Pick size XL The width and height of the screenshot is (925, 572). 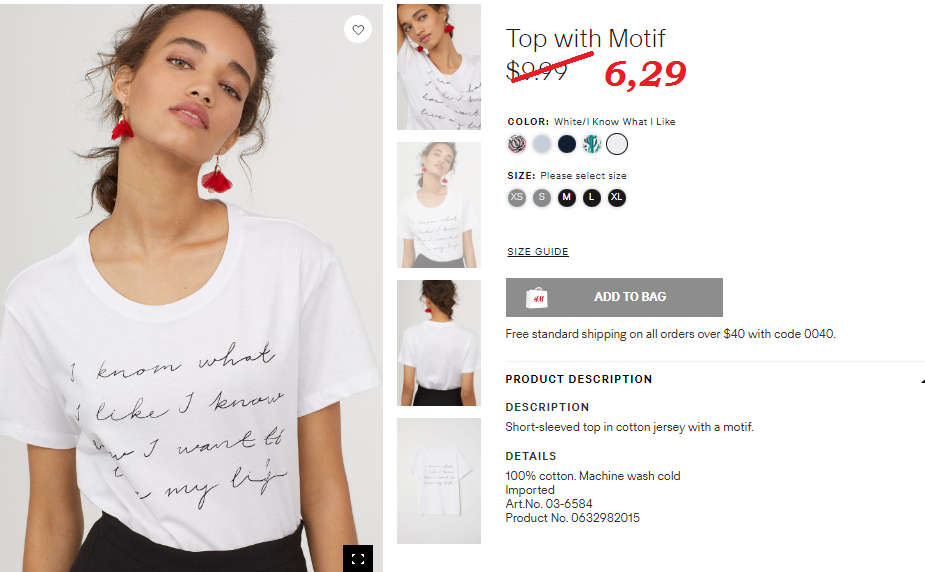[617, 198]
